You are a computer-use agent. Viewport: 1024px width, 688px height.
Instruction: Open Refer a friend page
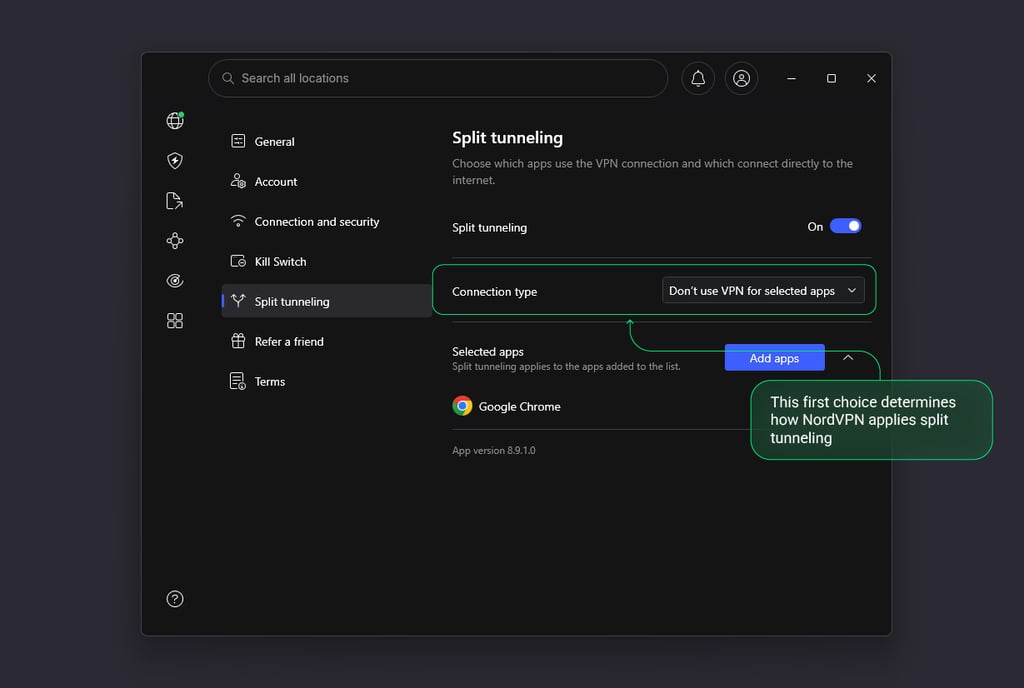pos(327,341)
